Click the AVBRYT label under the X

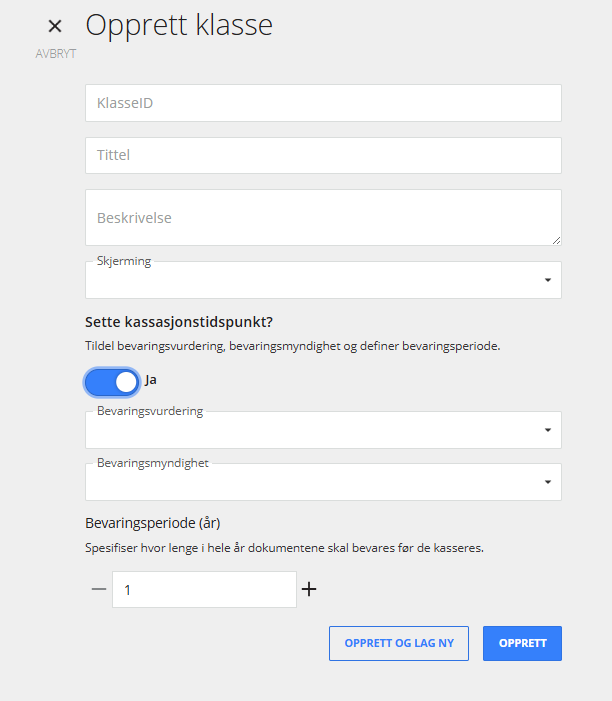tap(56, 54)
